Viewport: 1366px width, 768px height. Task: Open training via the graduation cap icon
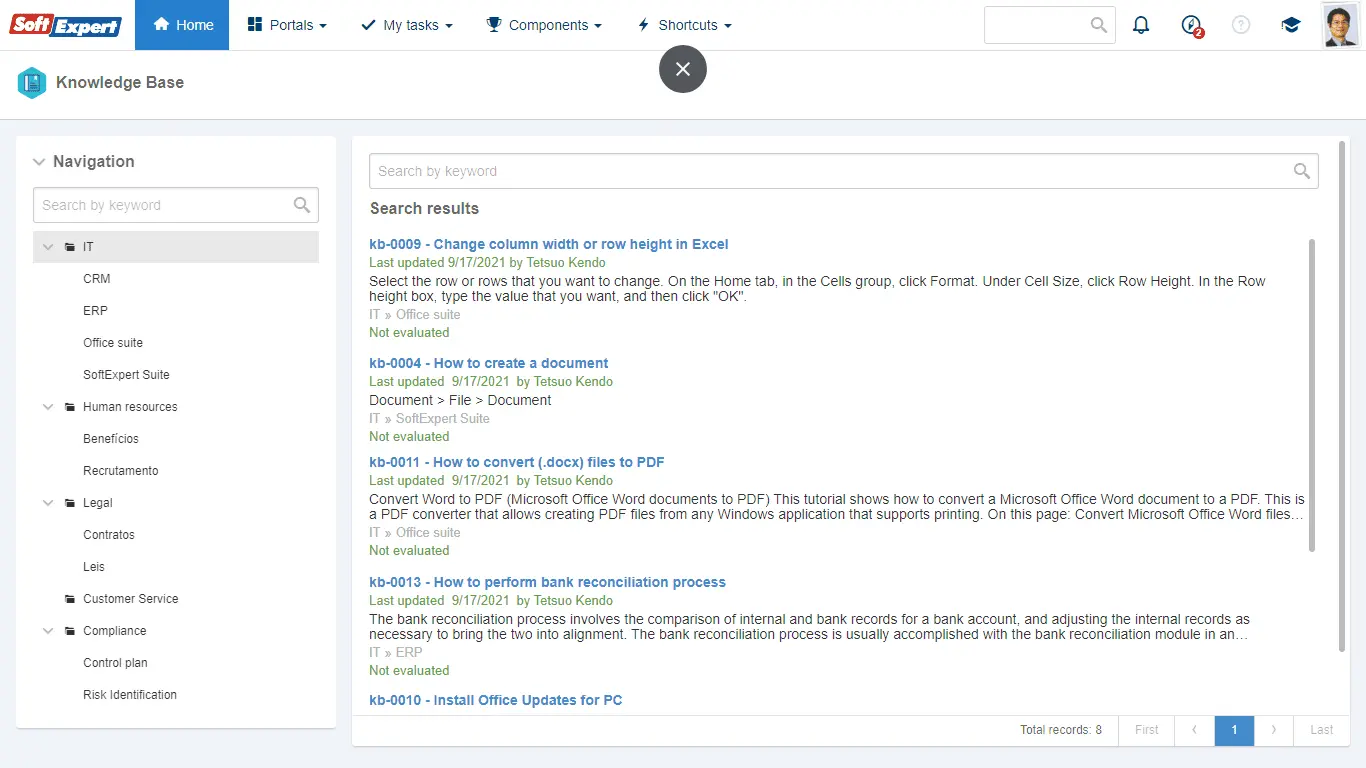tap(1291, 24)
